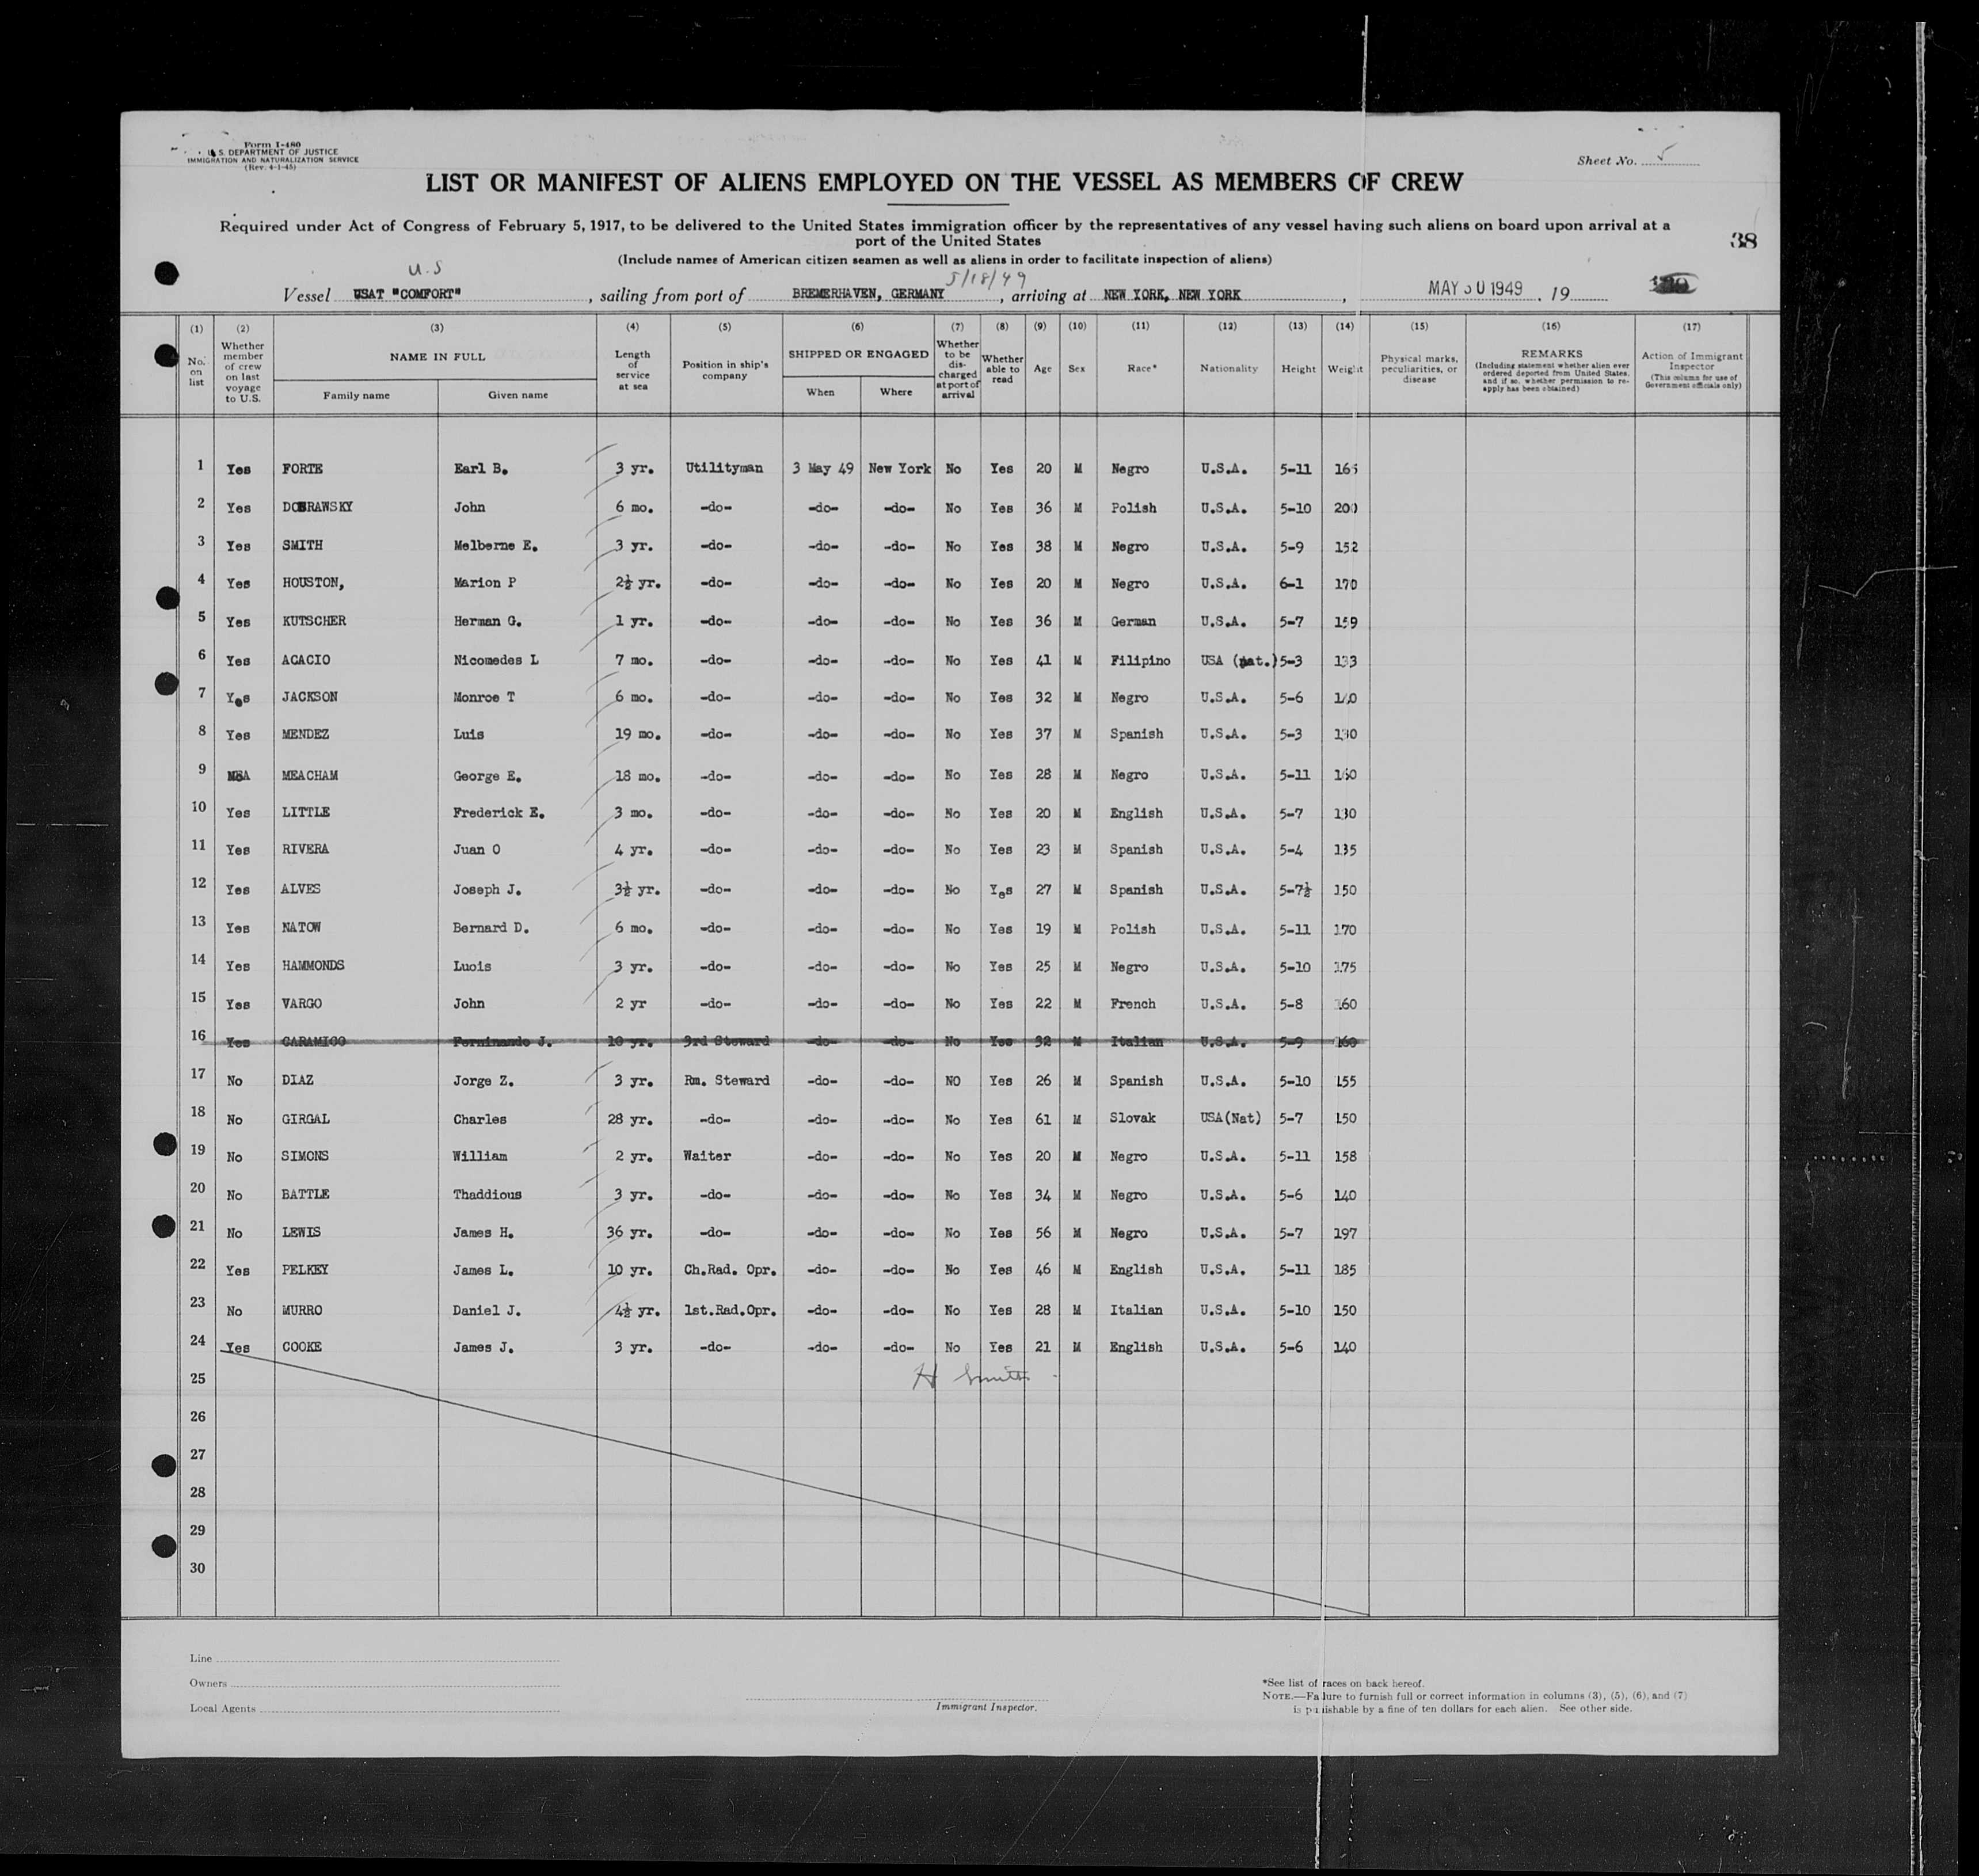Click the race Slovak in row 18
This screenshot has width=1979, height=1876.
(1133, 1118)
